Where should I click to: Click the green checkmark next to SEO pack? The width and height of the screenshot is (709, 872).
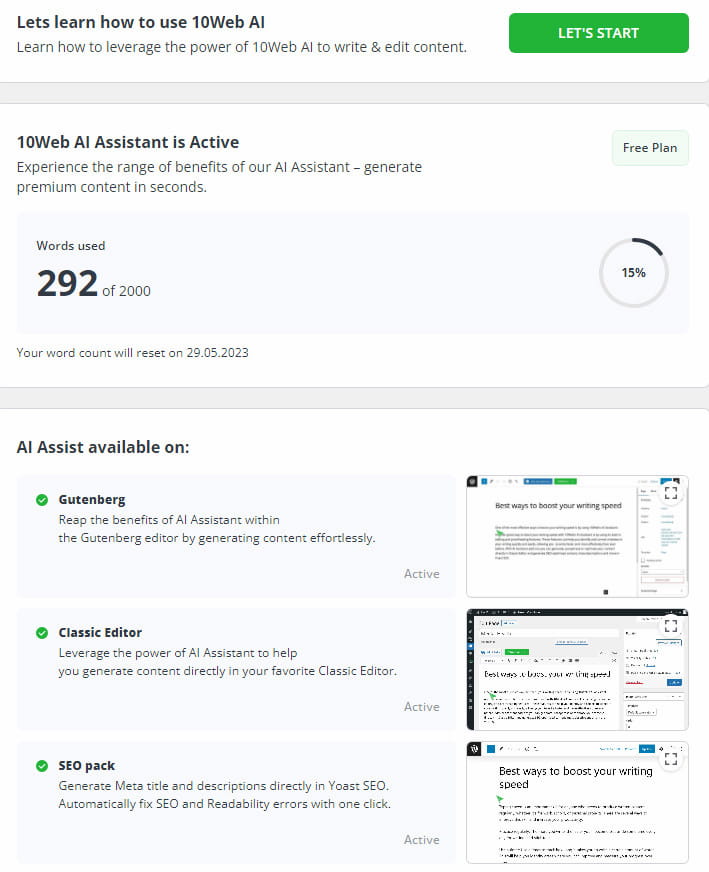tap(42, 766)
